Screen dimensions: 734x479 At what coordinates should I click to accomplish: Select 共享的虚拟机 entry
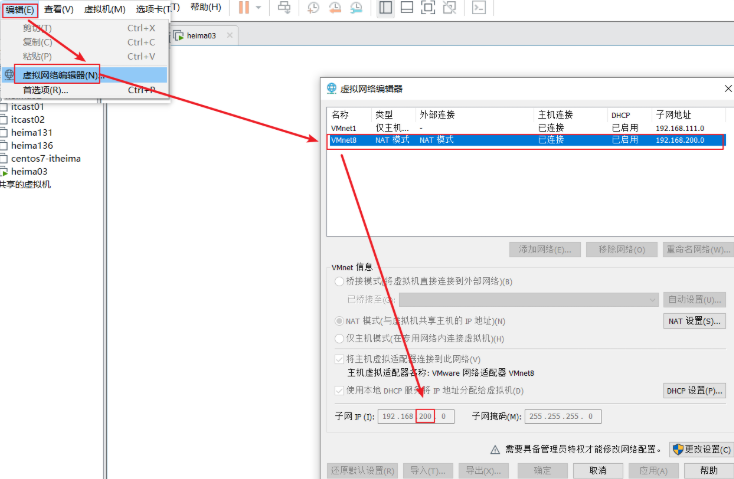[25, 184]
